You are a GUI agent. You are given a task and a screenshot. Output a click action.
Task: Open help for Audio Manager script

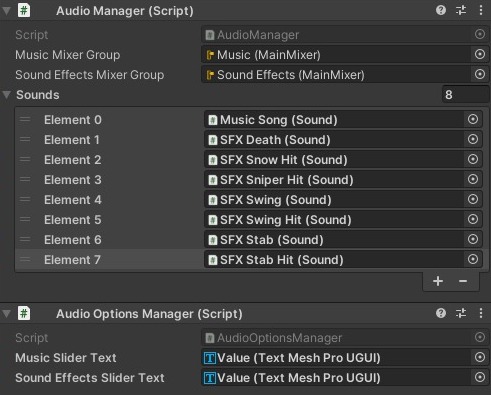[441, 10]
